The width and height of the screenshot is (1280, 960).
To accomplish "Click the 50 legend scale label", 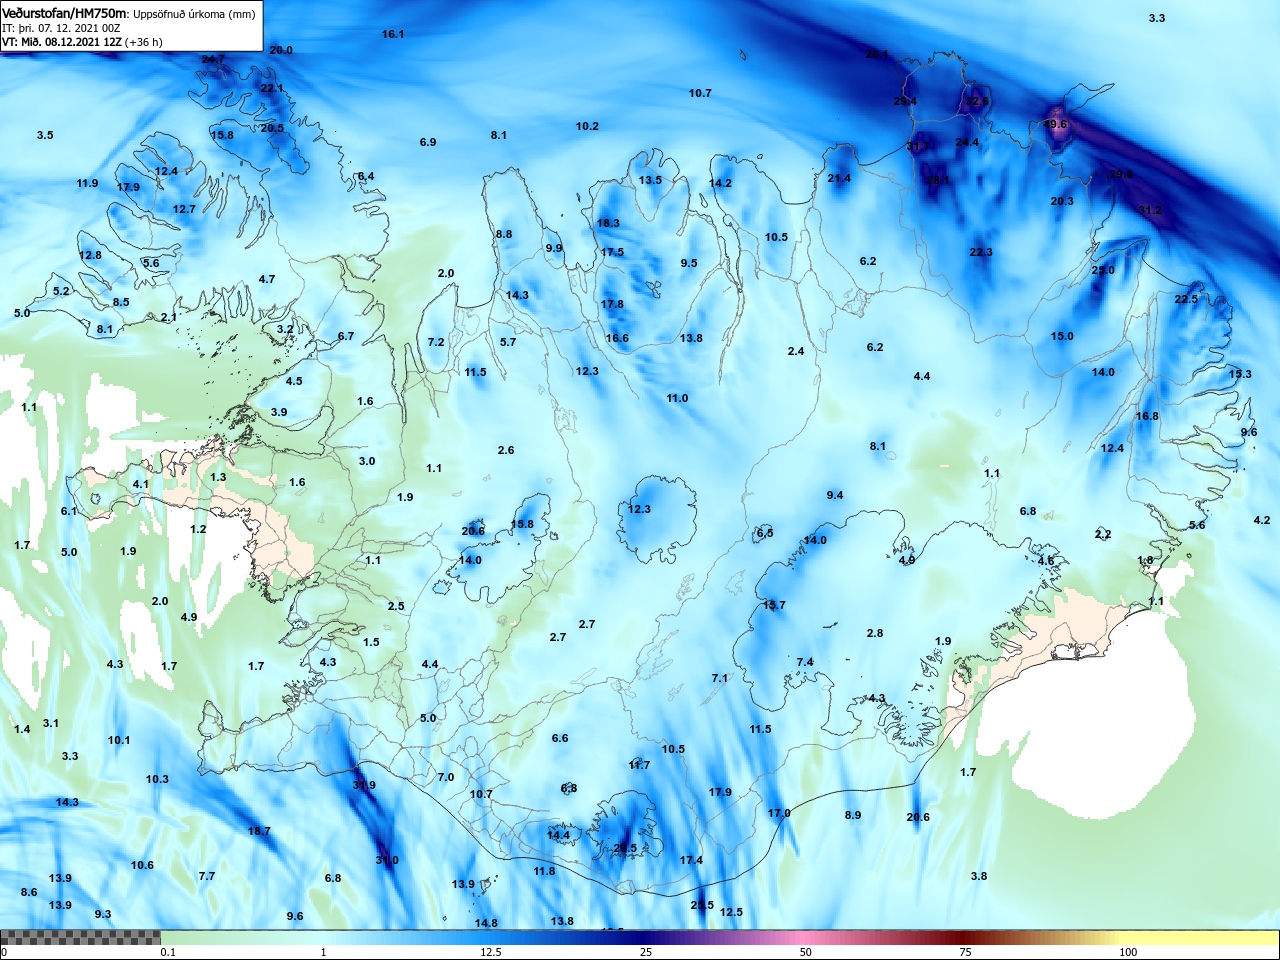I will (806, 952).
